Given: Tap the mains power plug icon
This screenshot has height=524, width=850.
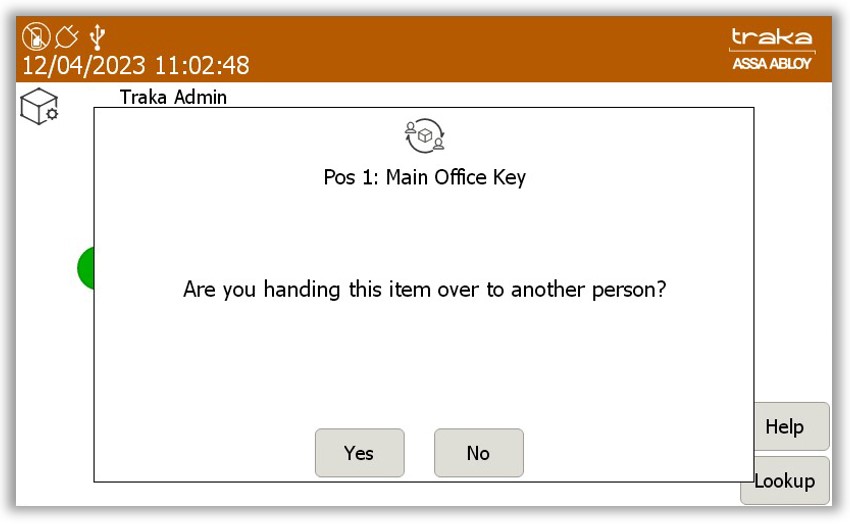Looking at the screenshot, I should (67, 37).
